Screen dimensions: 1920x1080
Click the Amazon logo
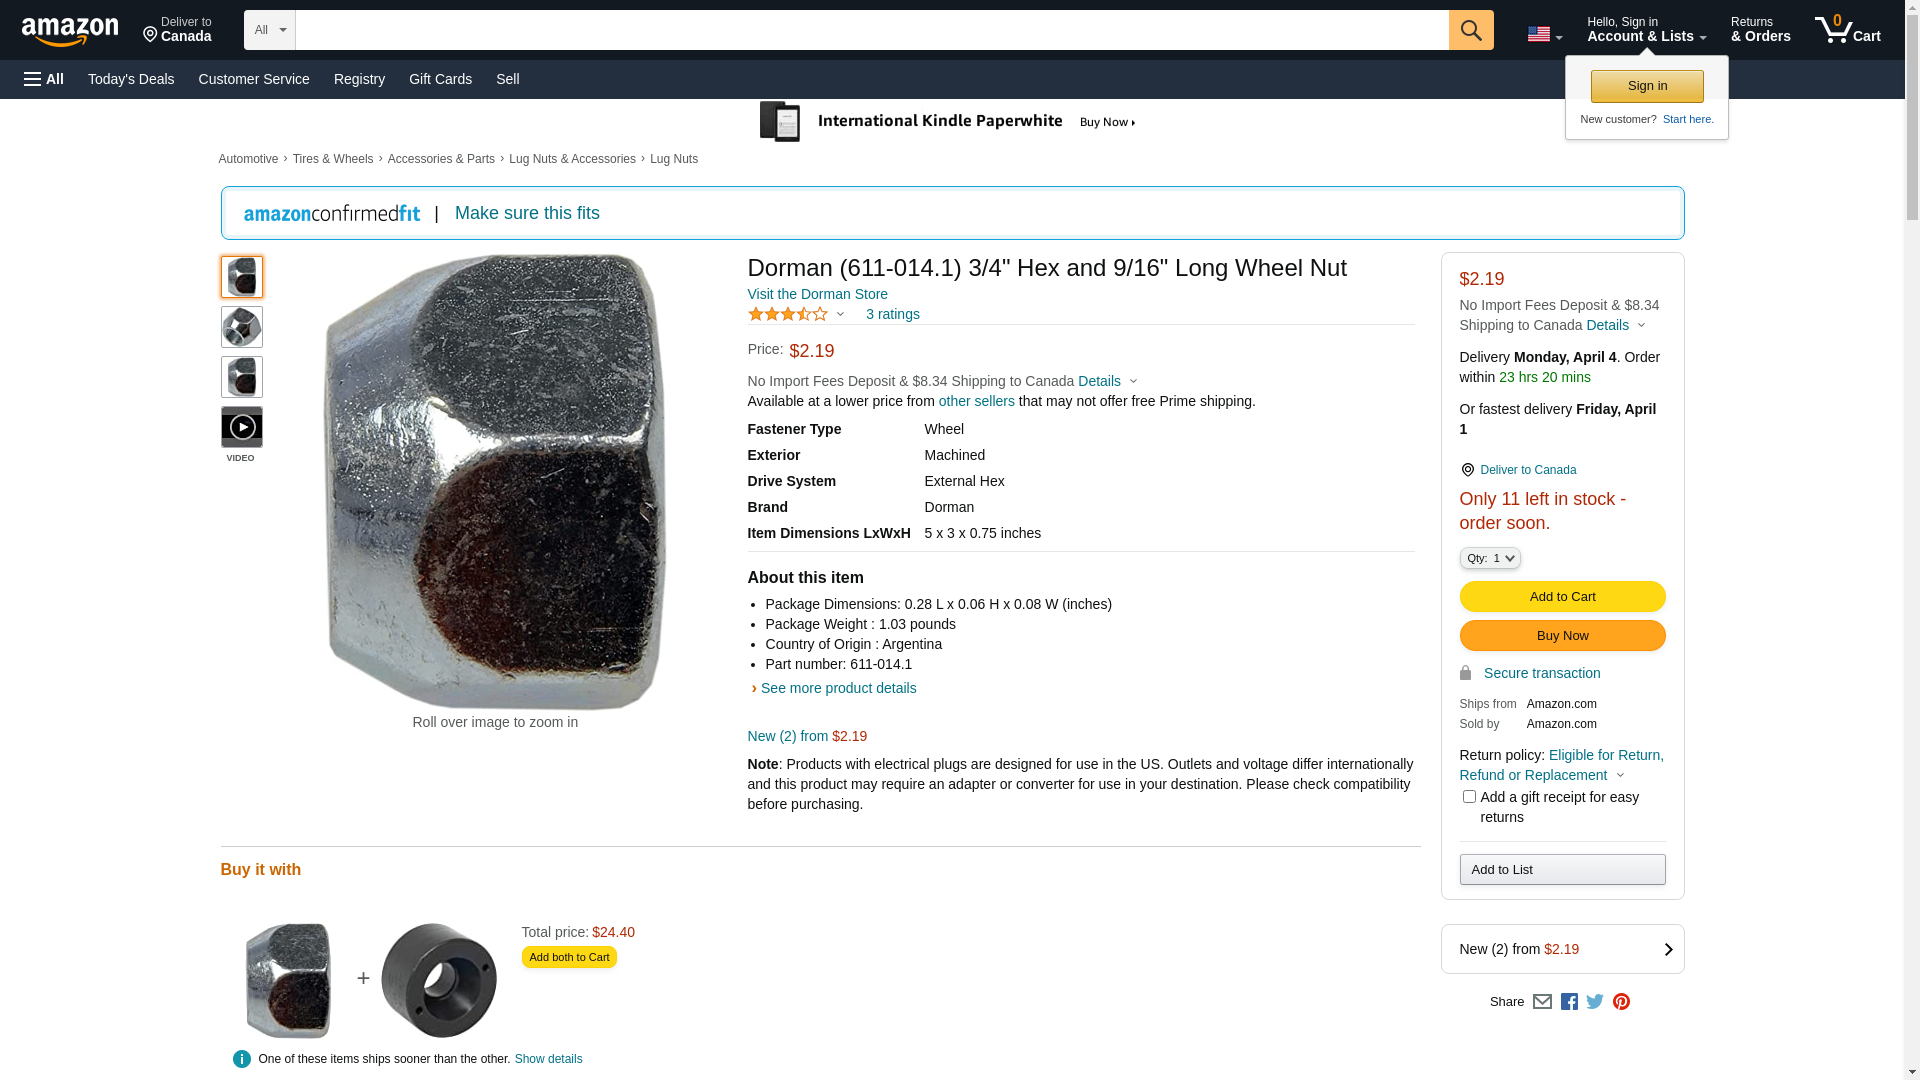coord(70,31)
